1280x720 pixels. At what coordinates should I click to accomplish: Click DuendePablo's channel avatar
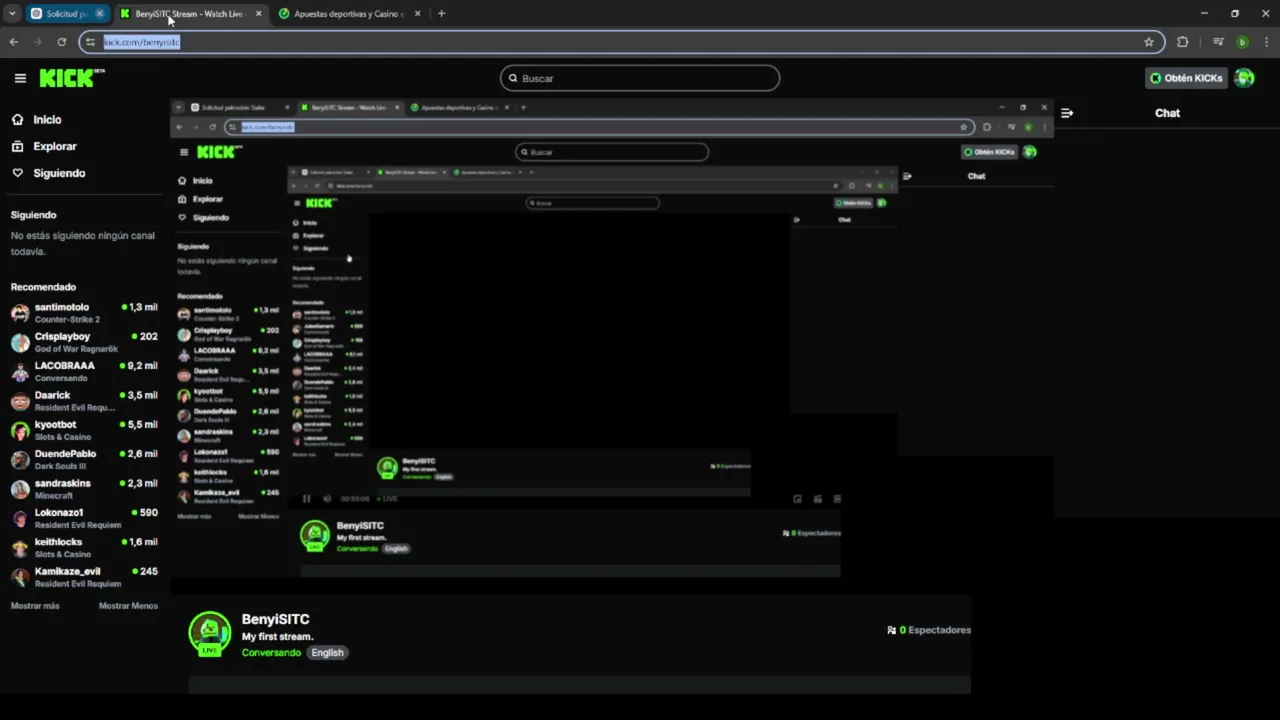click(20, 460)
